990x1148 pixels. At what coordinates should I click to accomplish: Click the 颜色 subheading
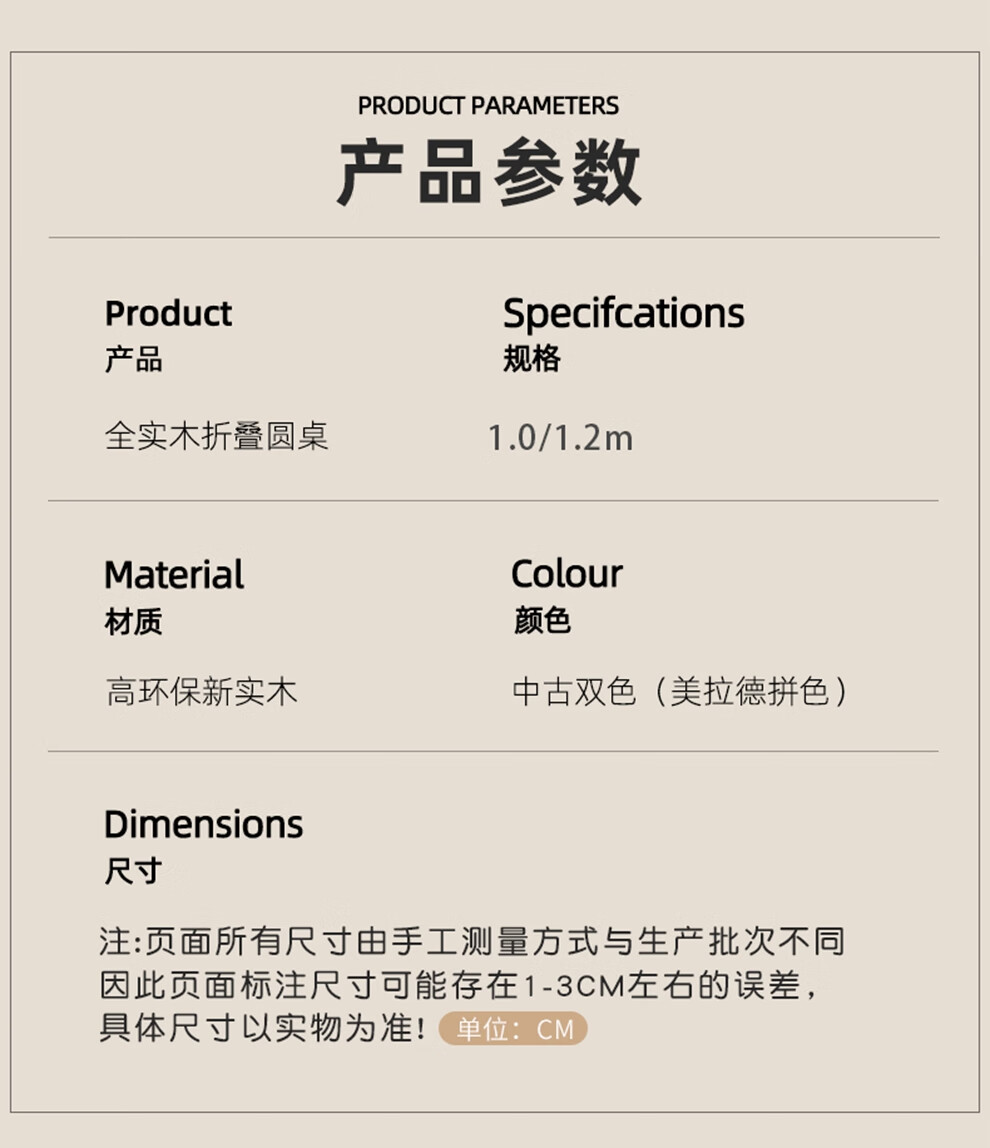(541, 622)
